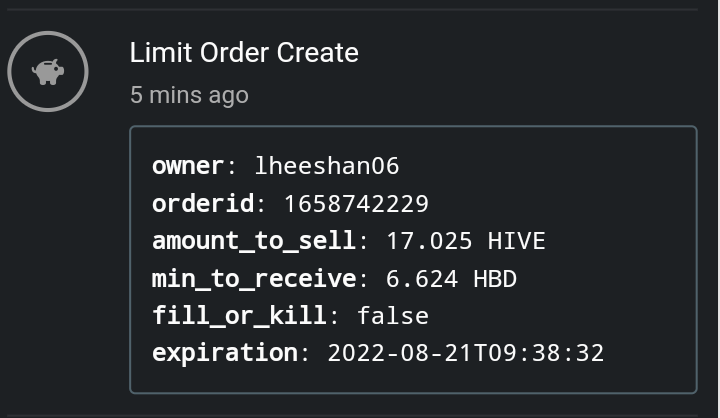This screenshot has width=720, height=418.
Task: Click the expiration date 2022-08-21T09:38:32
Action: point(466,353)
